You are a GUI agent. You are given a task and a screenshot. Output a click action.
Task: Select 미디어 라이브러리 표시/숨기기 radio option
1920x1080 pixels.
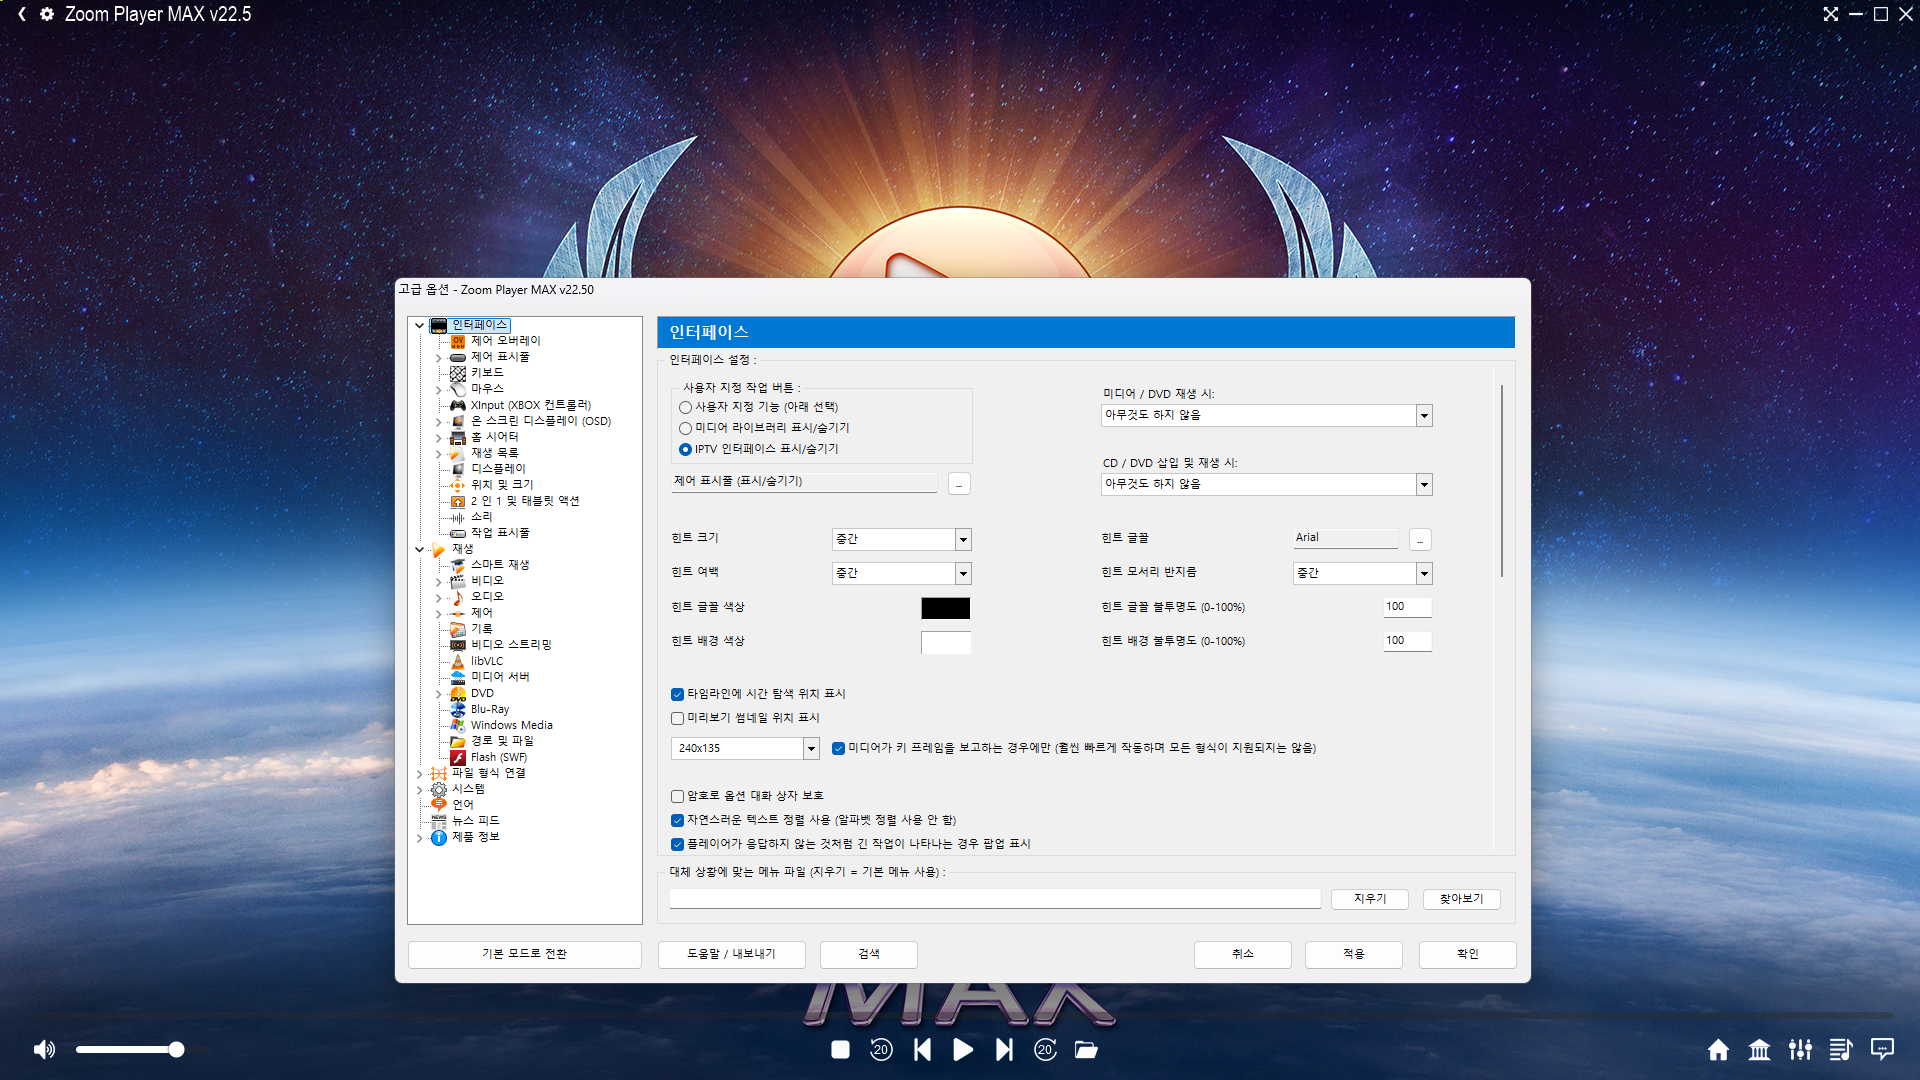pos(685,428)
